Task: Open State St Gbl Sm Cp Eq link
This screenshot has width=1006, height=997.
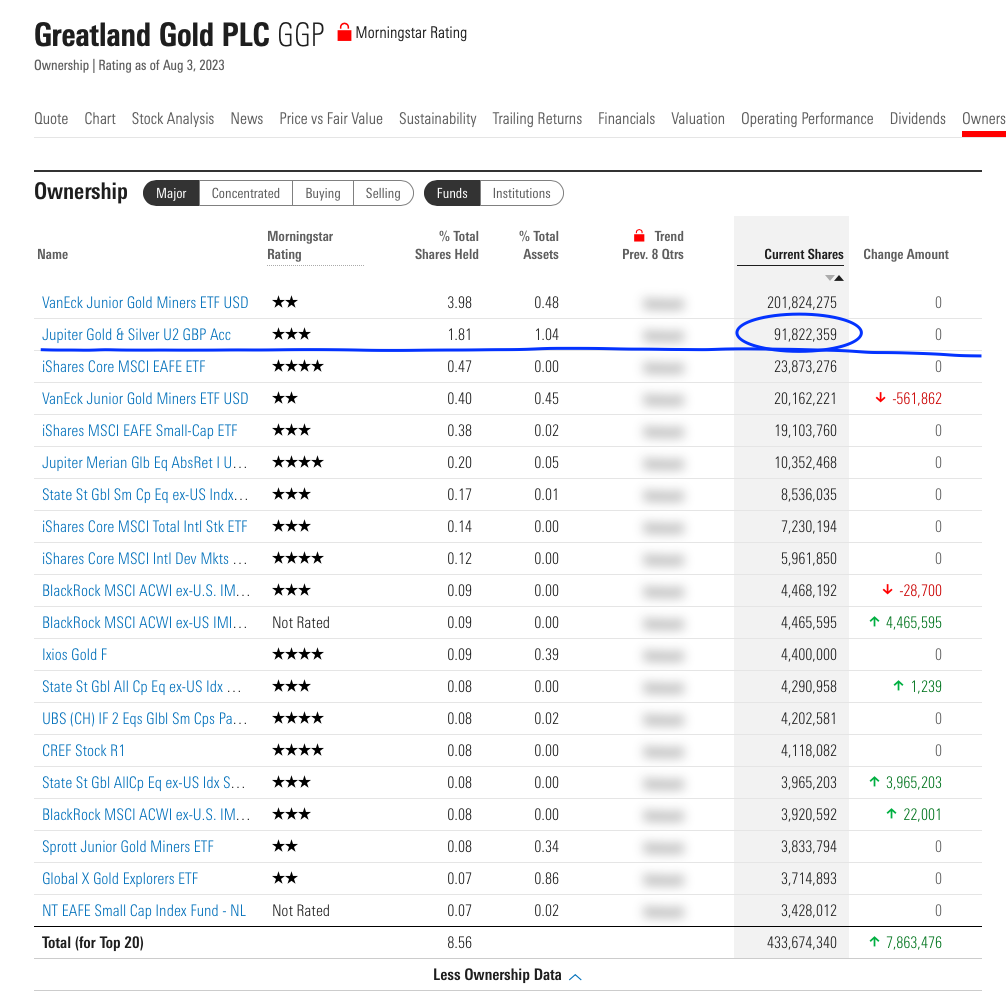Action: click(145, 495)
